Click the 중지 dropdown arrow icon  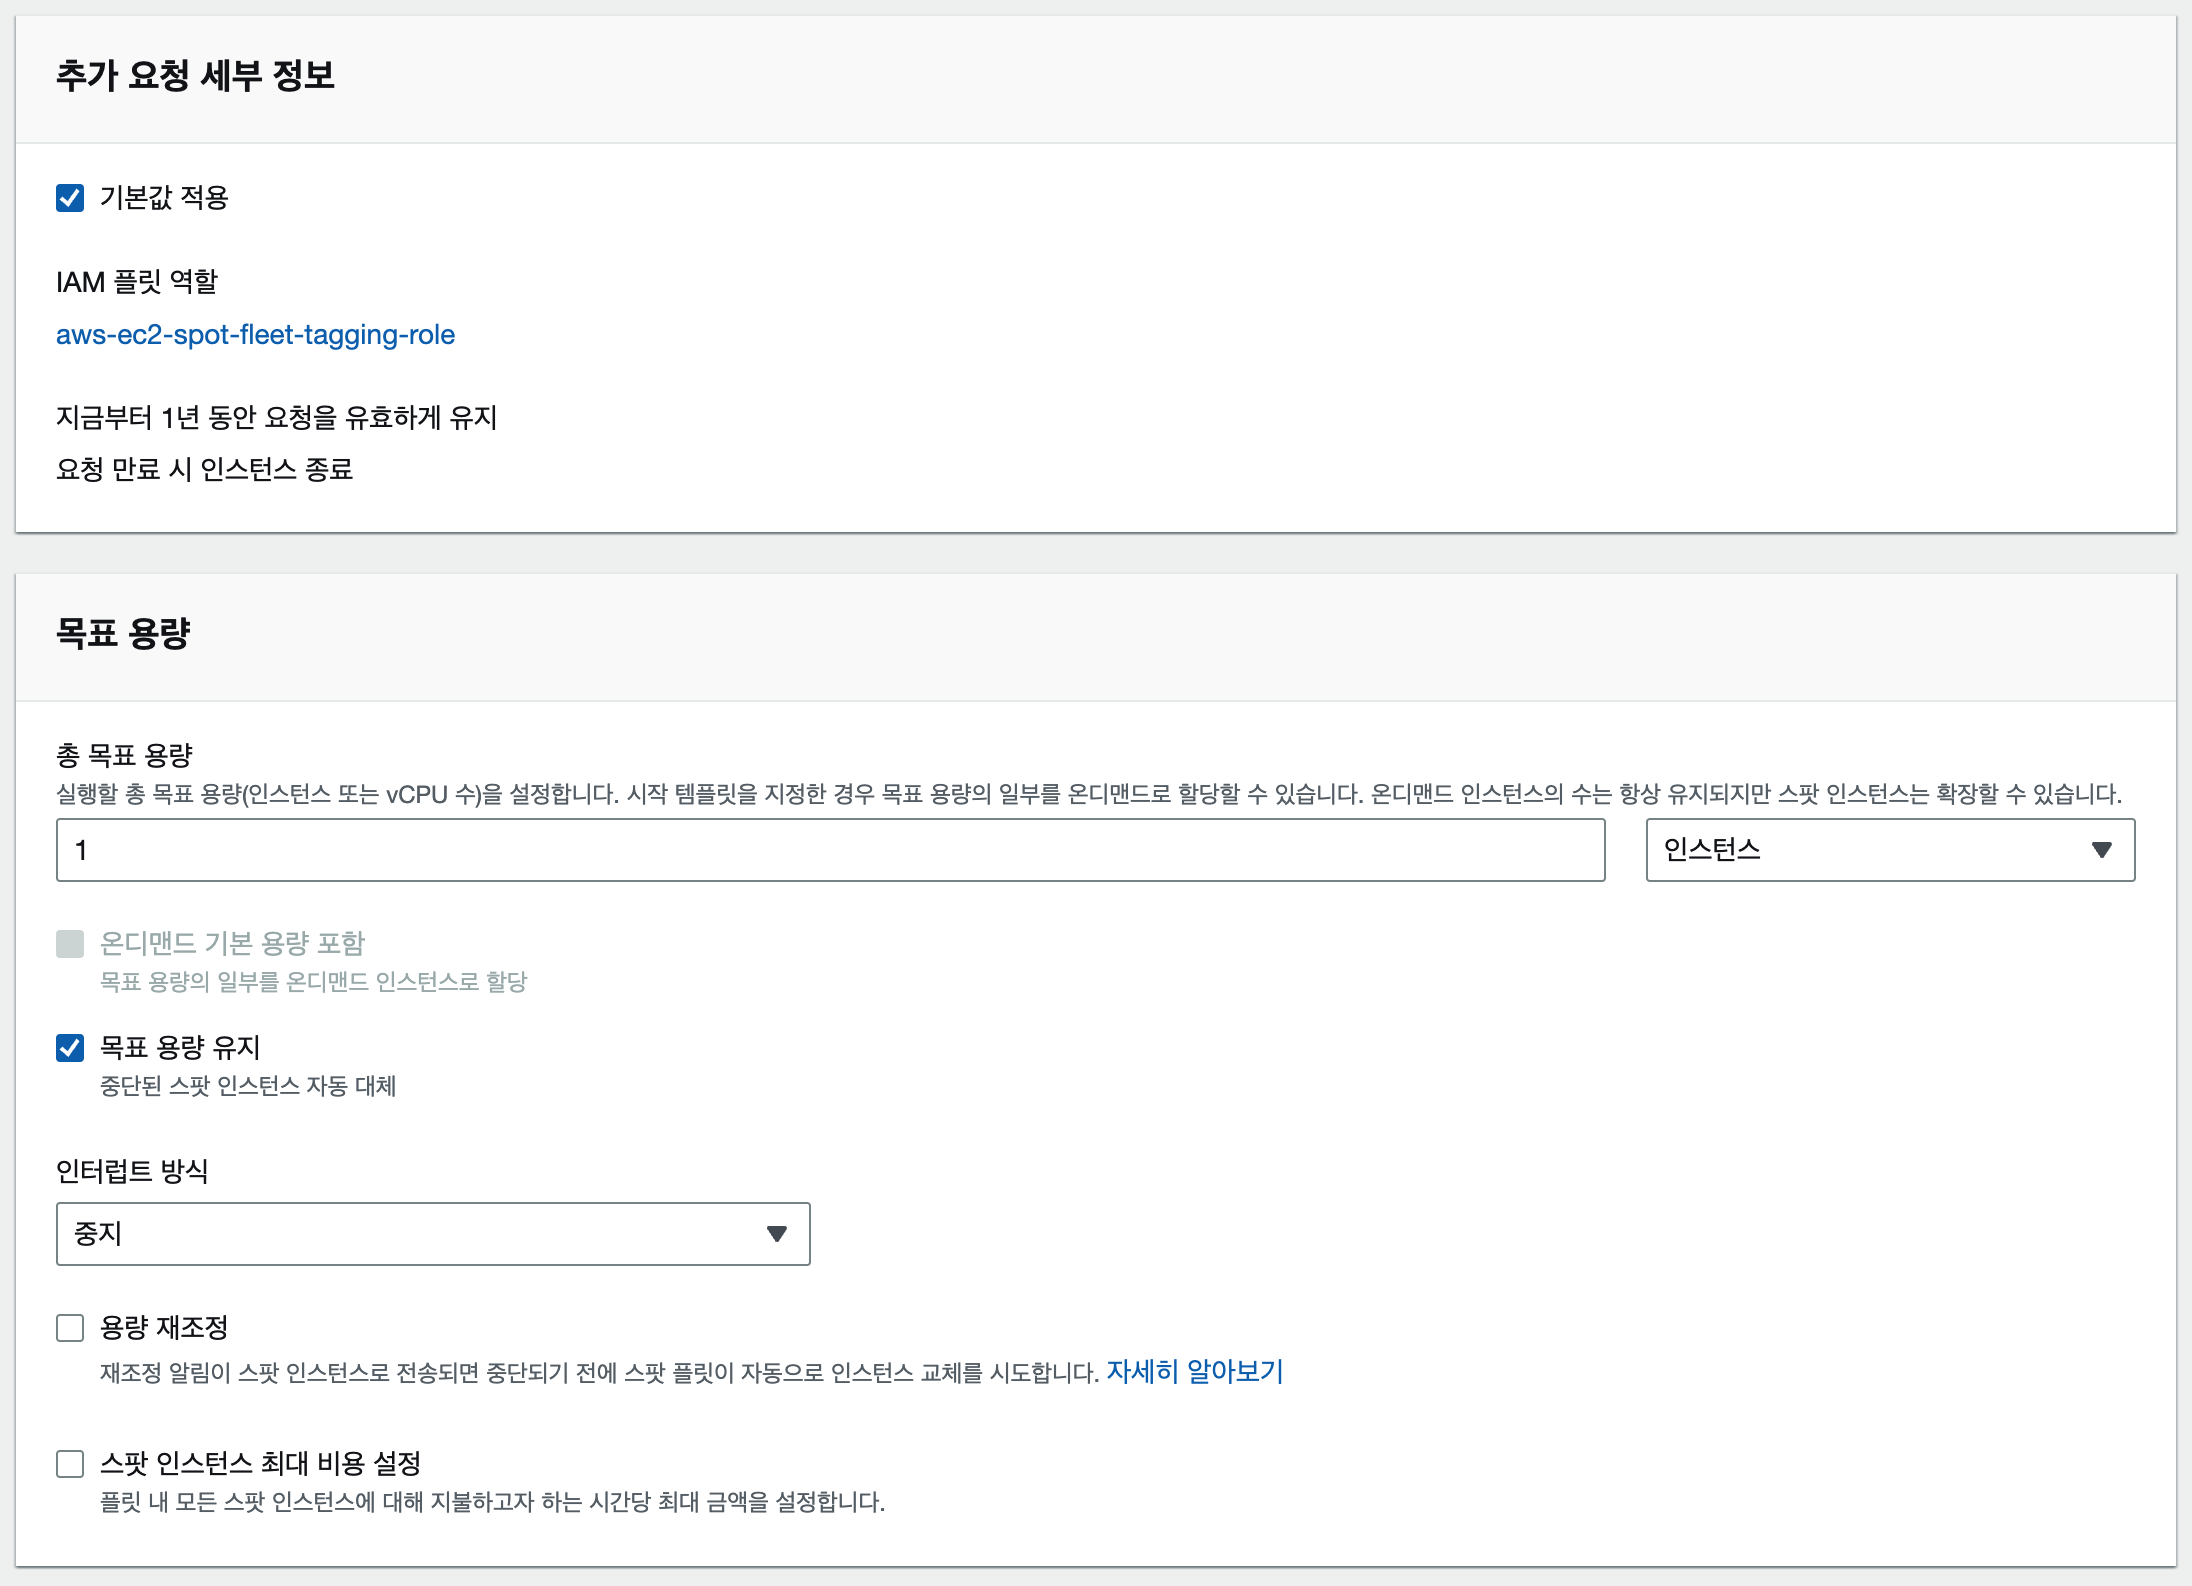coord(776,1234)
